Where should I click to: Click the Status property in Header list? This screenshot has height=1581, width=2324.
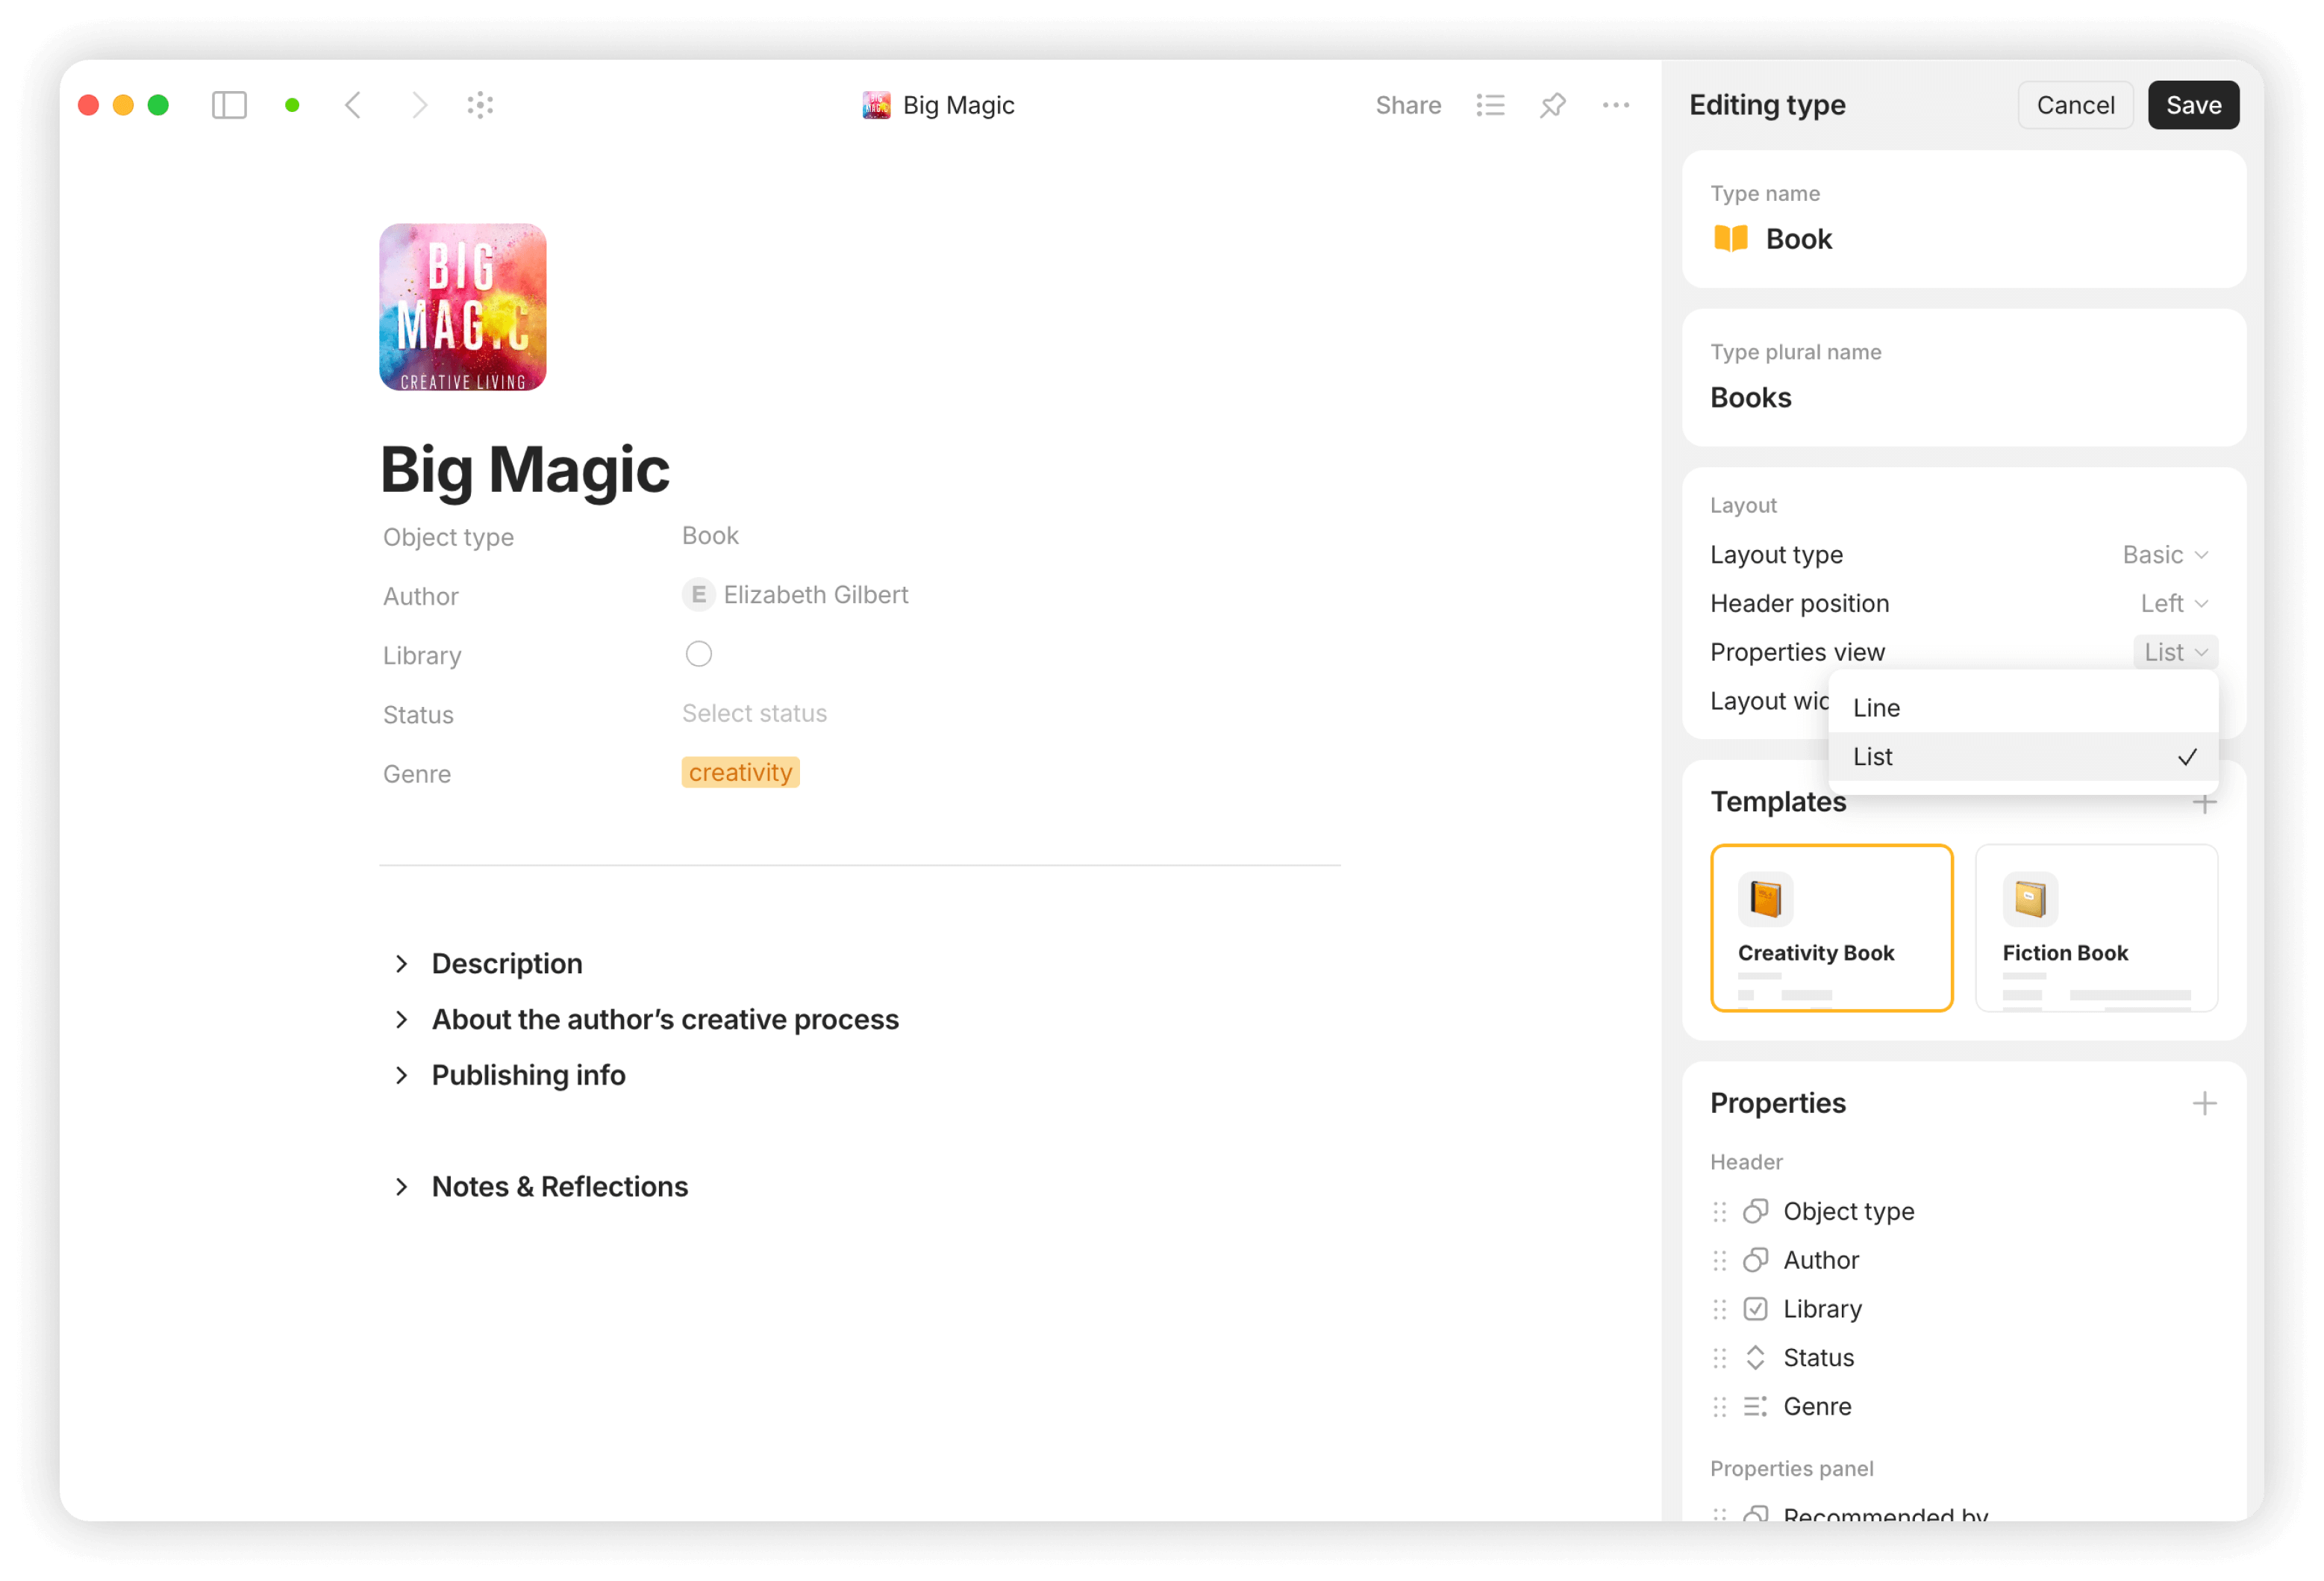click(x=1818, y=1358)
